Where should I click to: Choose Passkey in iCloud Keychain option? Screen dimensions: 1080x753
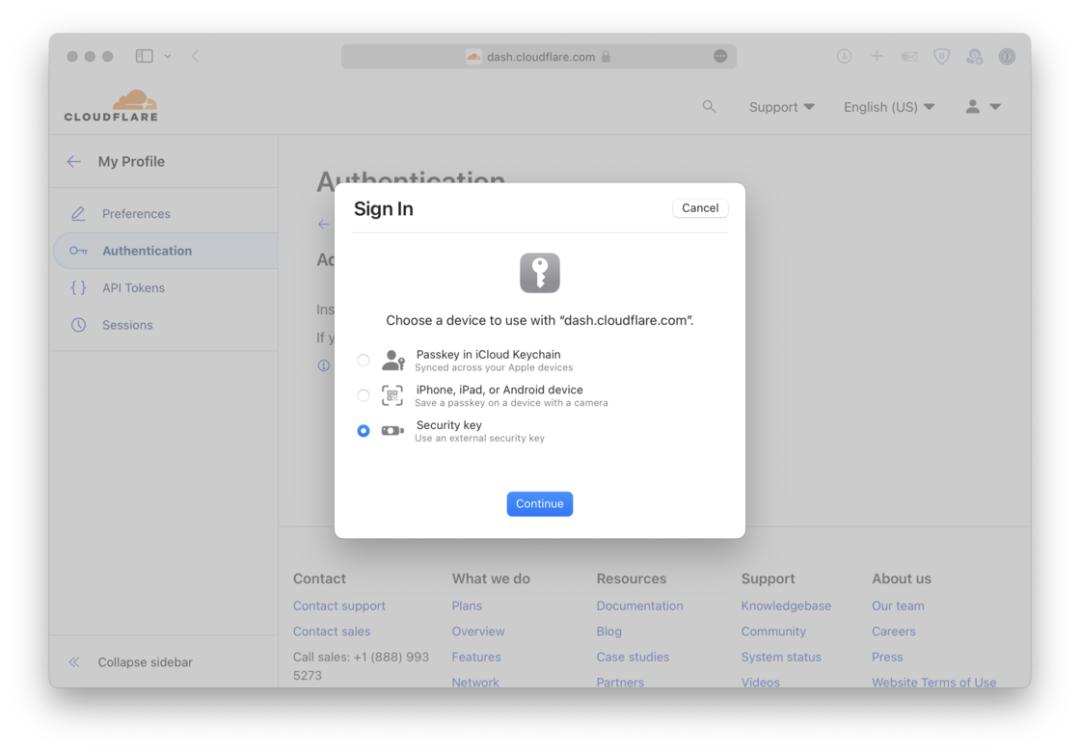click(x=363, y=360)
